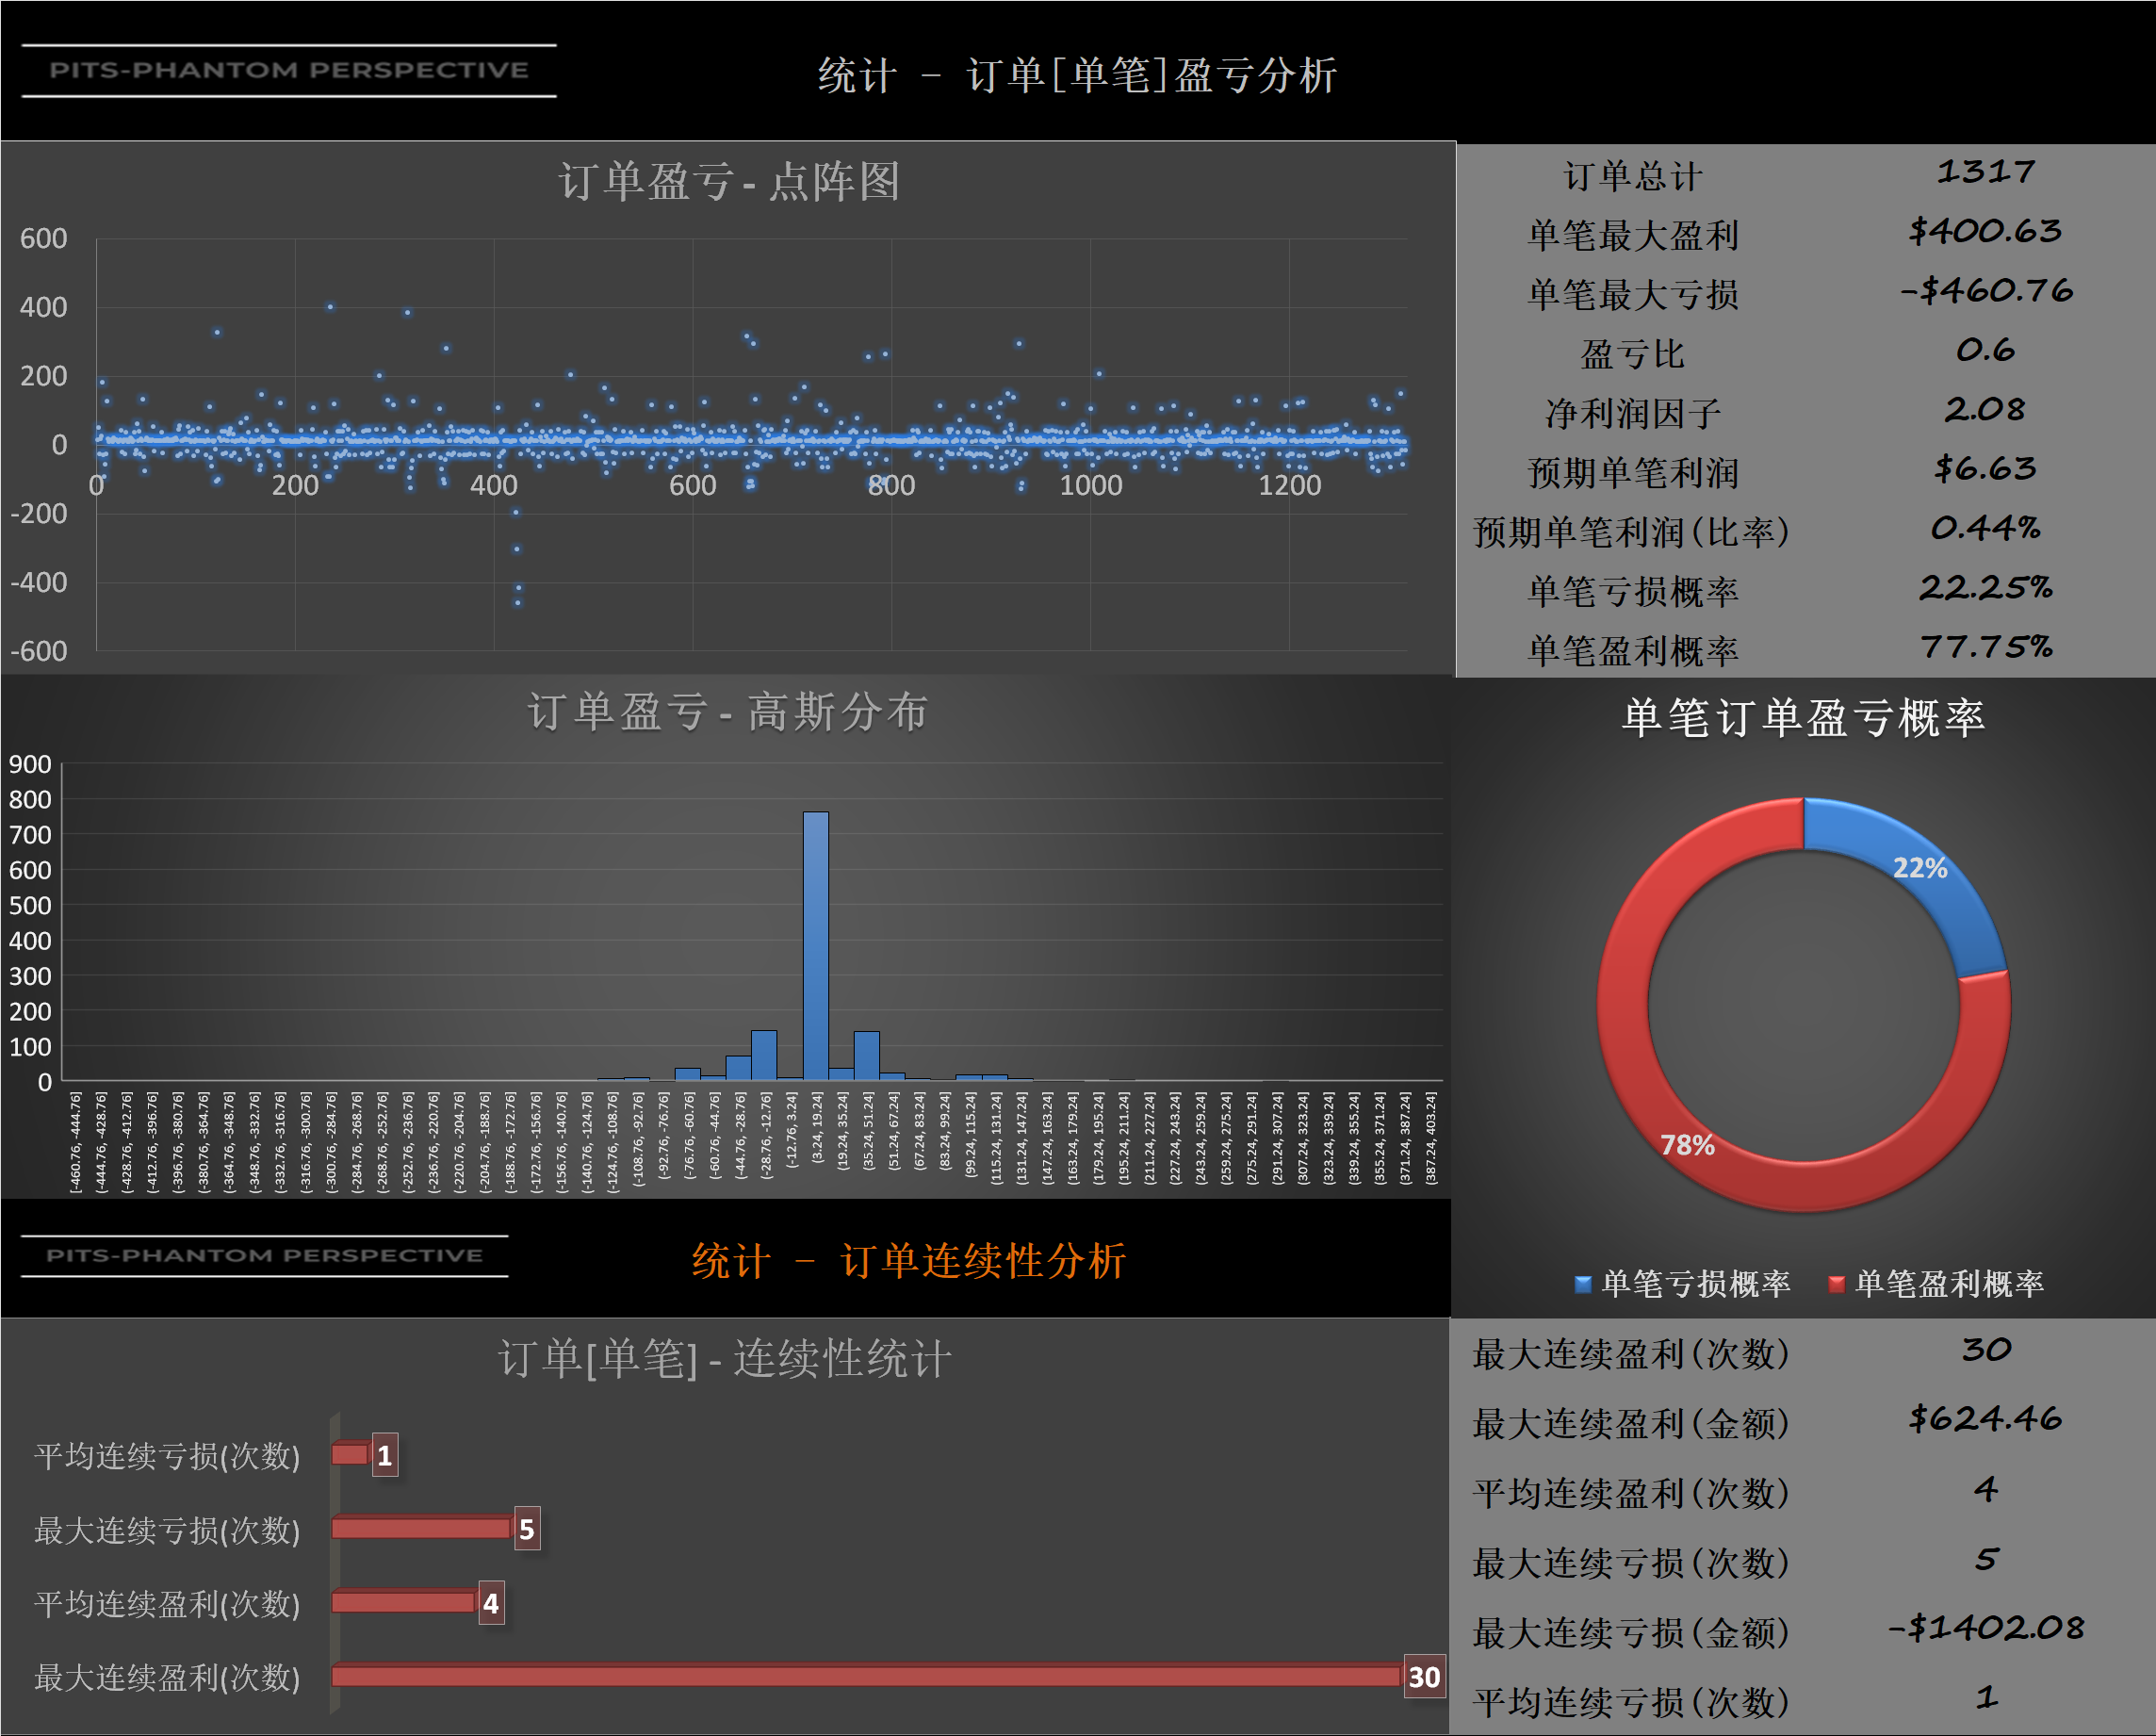Select the 最大连续盈利(次数) bar in the bar chart

click(866, 1675)
